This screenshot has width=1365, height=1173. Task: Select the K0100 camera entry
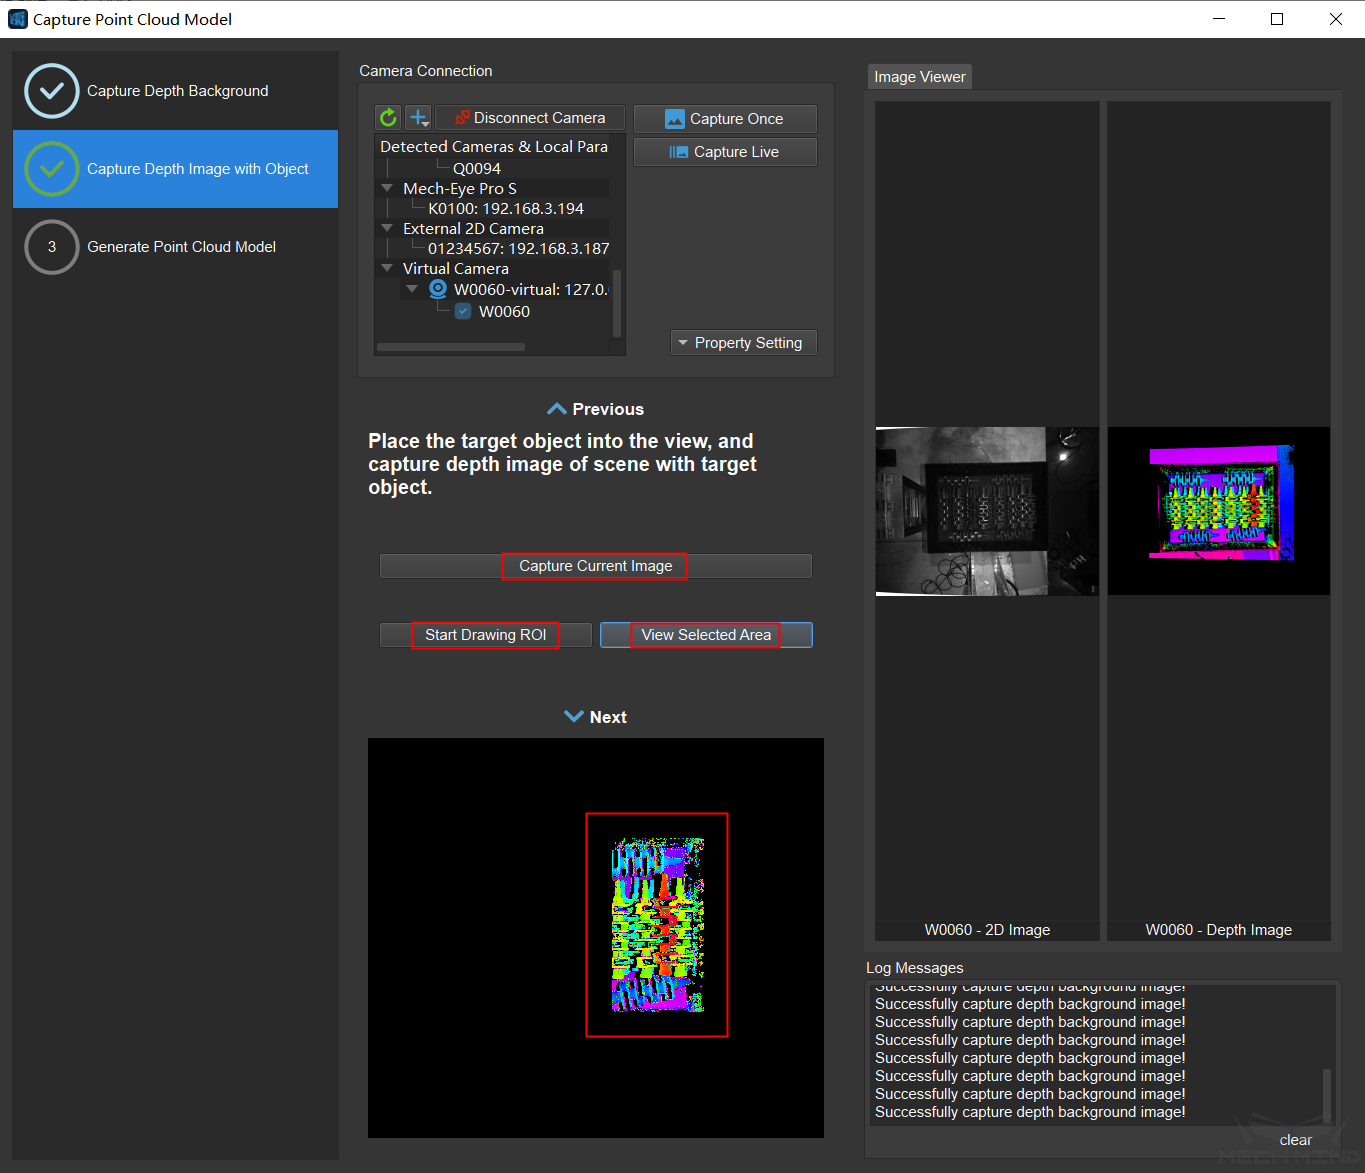tap(505, 209)
